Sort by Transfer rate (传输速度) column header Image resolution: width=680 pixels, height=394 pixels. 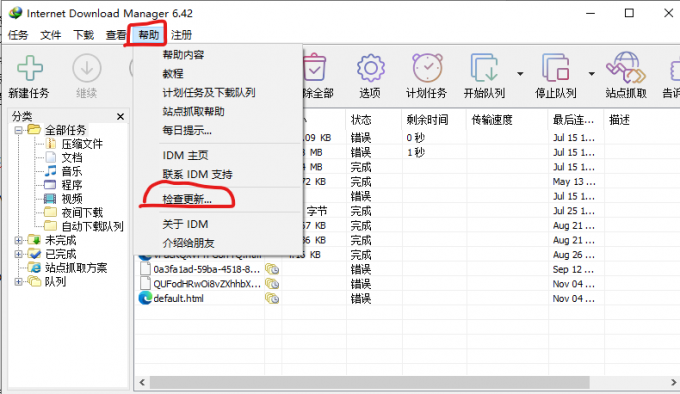[x=507, y=120]
